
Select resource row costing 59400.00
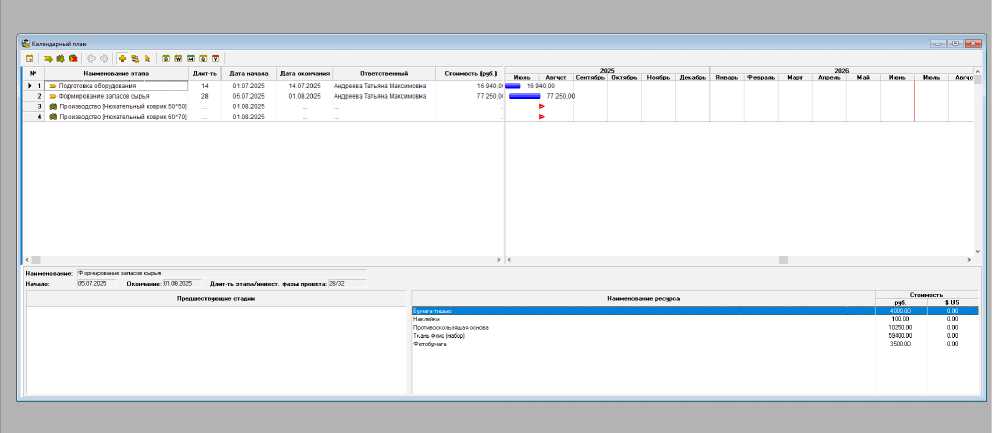(695, 336)
